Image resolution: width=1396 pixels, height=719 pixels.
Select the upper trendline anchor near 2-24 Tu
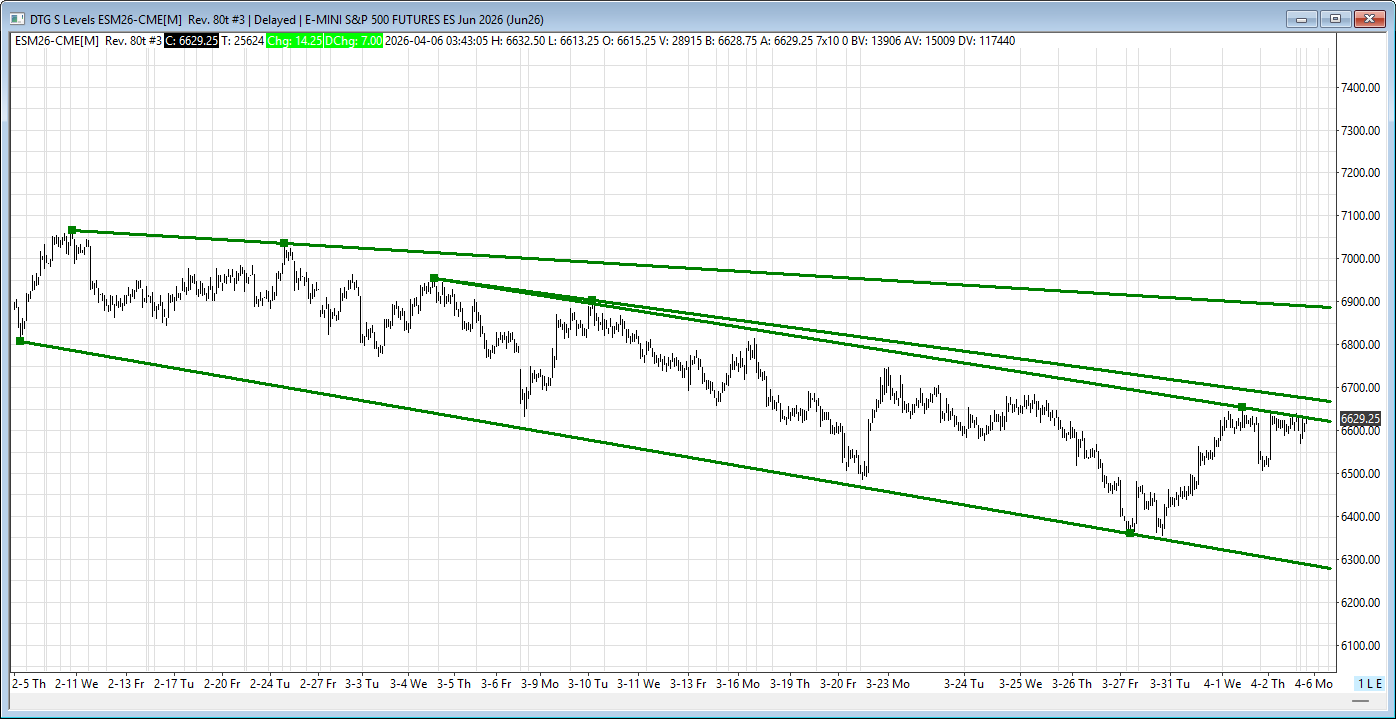pos(284,243)
